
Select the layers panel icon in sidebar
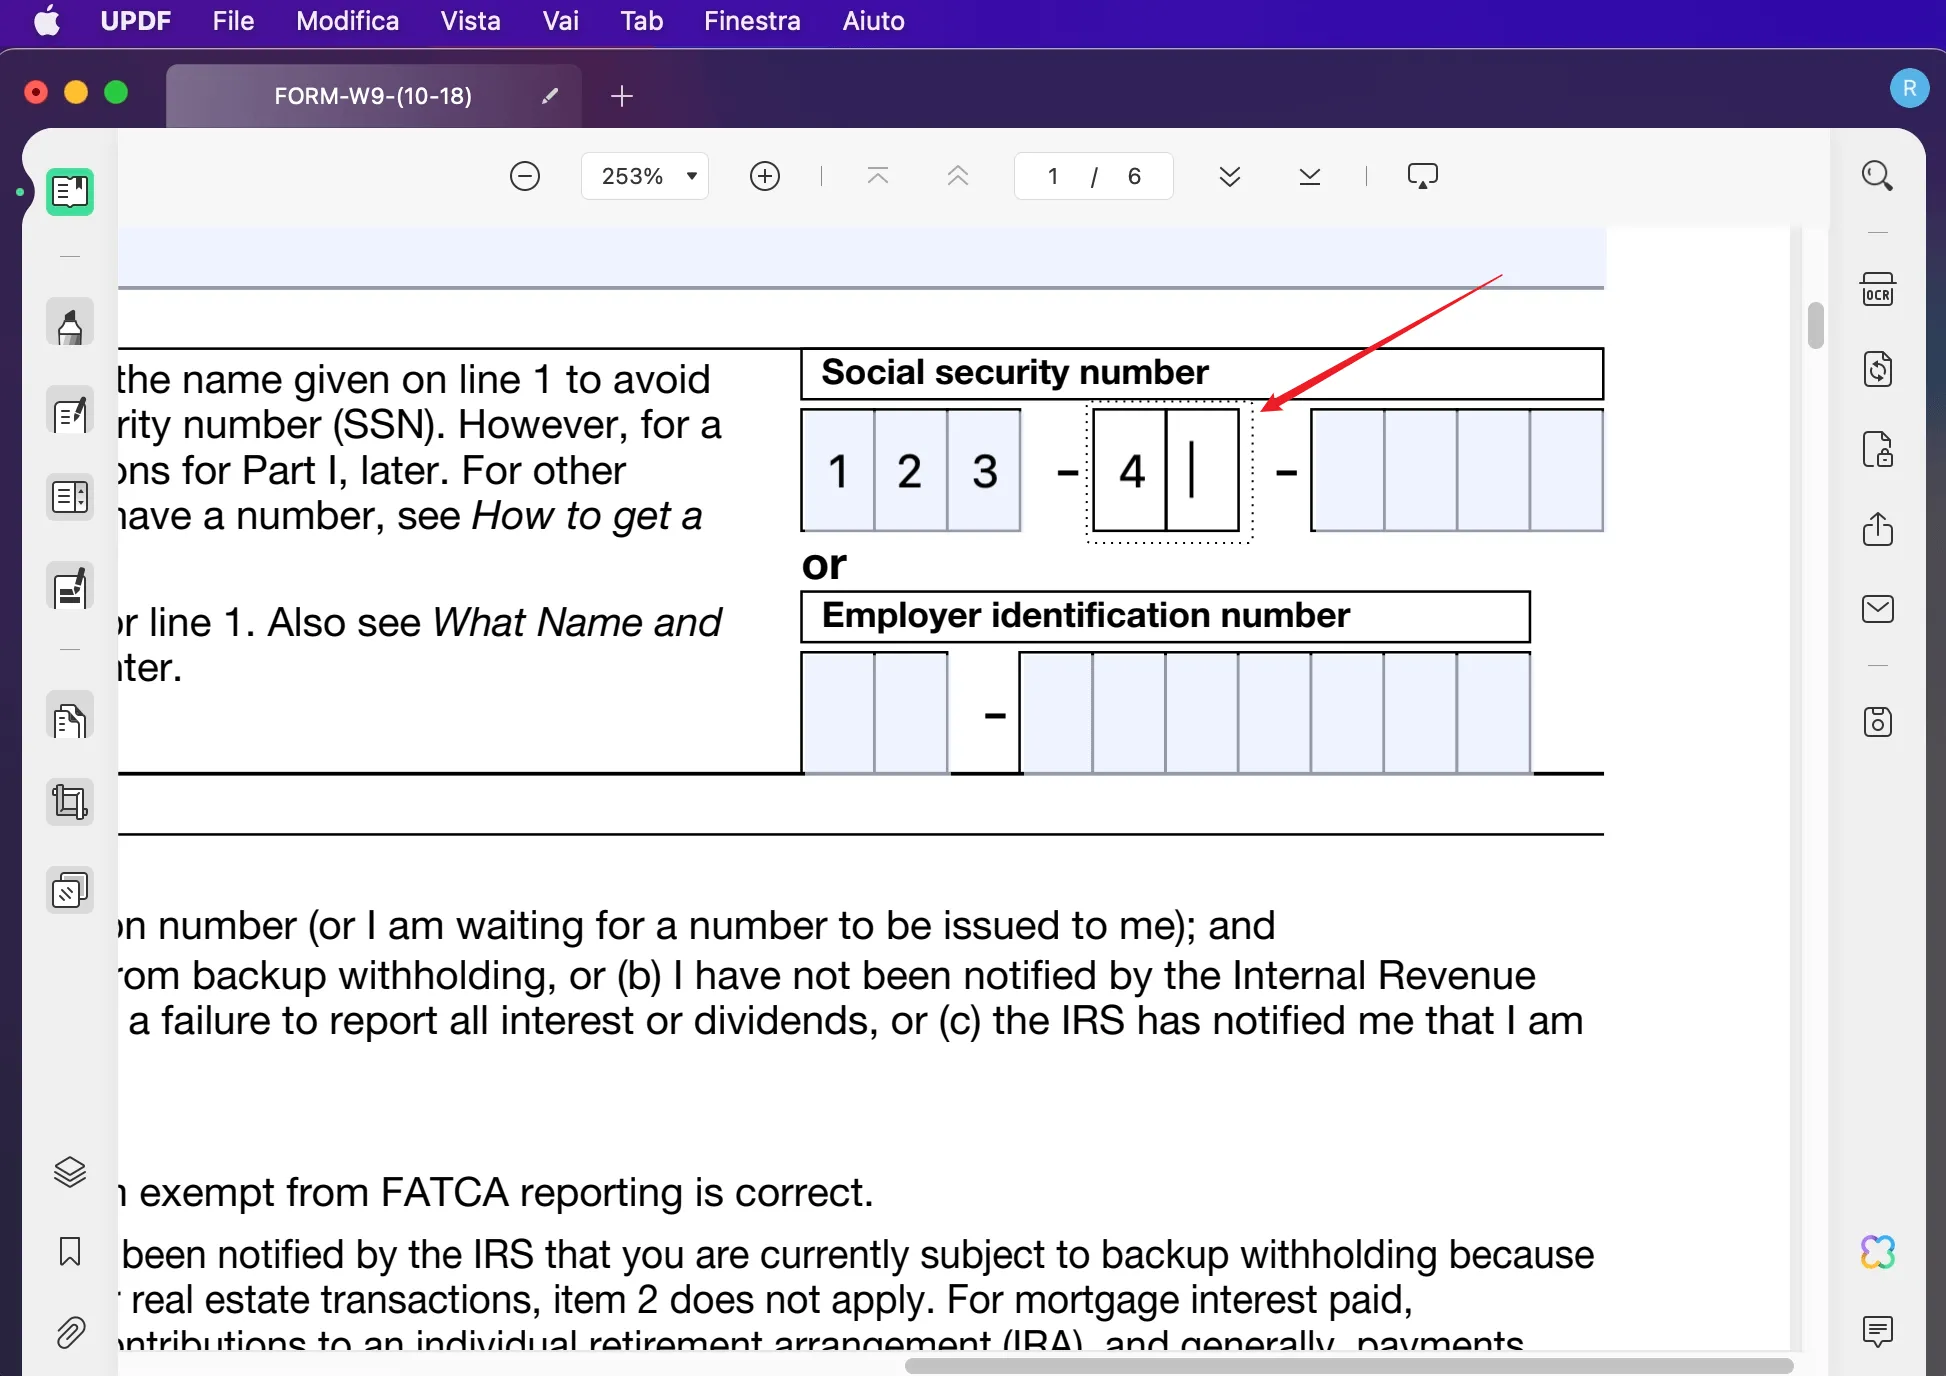click(68, 1170)
